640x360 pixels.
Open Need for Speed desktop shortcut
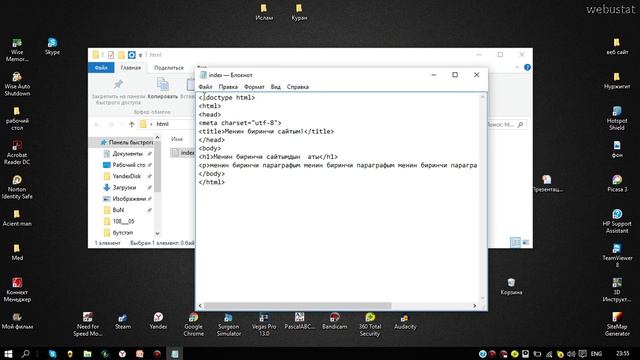click(x=88, y=324)
